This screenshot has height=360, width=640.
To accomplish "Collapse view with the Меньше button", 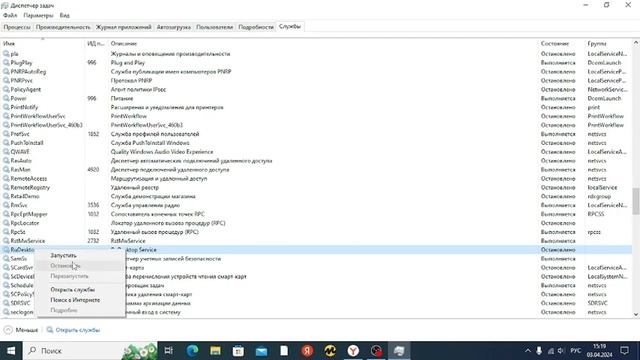I will pyautogui.click(x=21, y=330).
